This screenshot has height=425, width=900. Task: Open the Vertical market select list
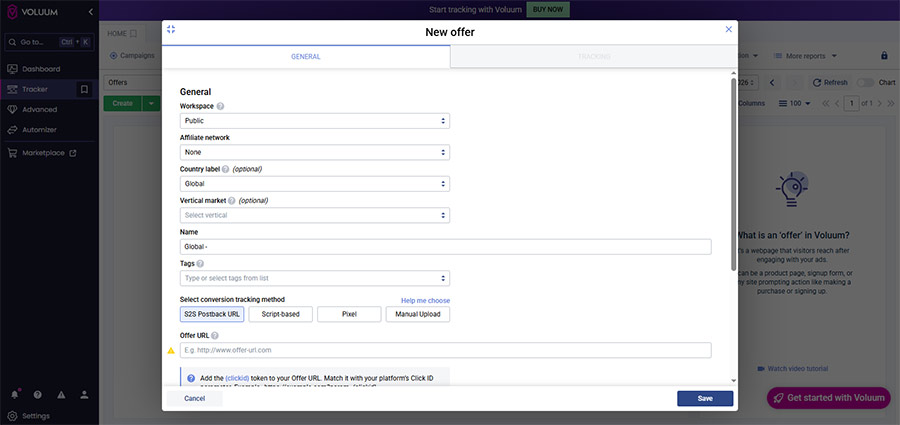tap(314, 215)
